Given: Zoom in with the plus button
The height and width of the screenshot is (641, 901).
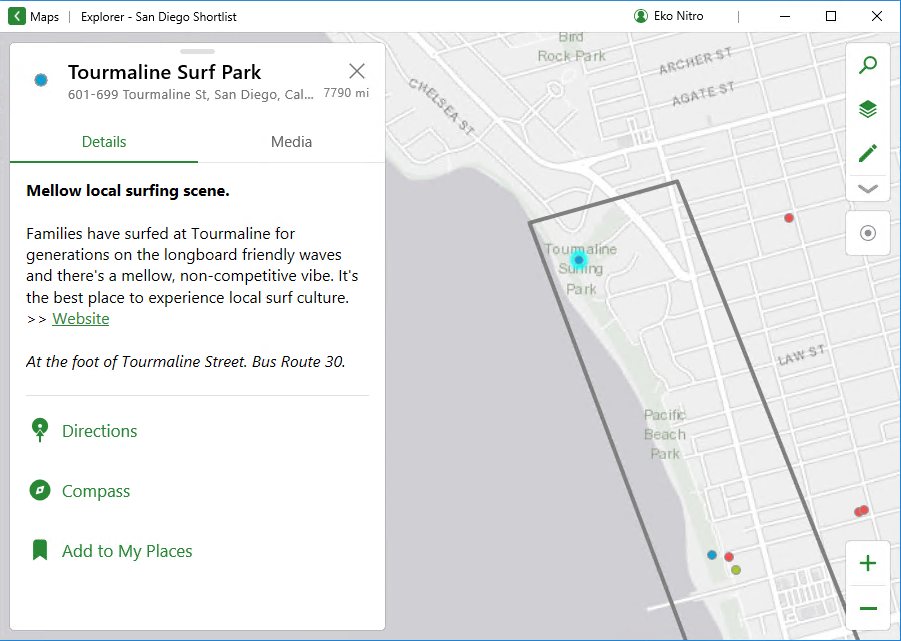Looking at the screenshot, I should (x=868, y=563).
